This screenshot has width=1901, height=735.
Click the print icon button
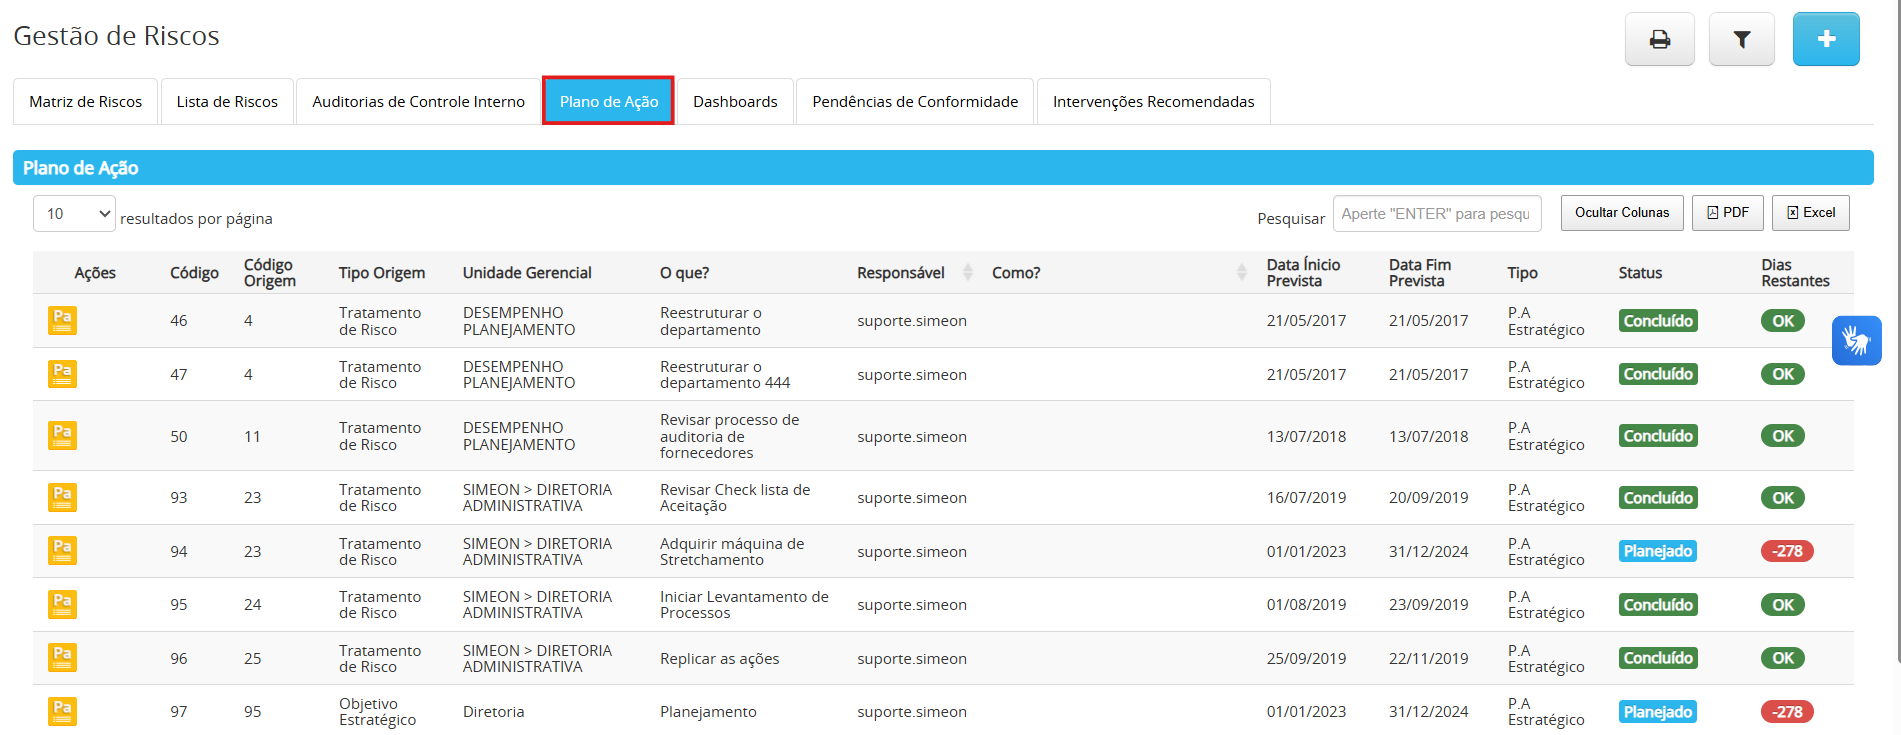click(x=1659, y=39)
